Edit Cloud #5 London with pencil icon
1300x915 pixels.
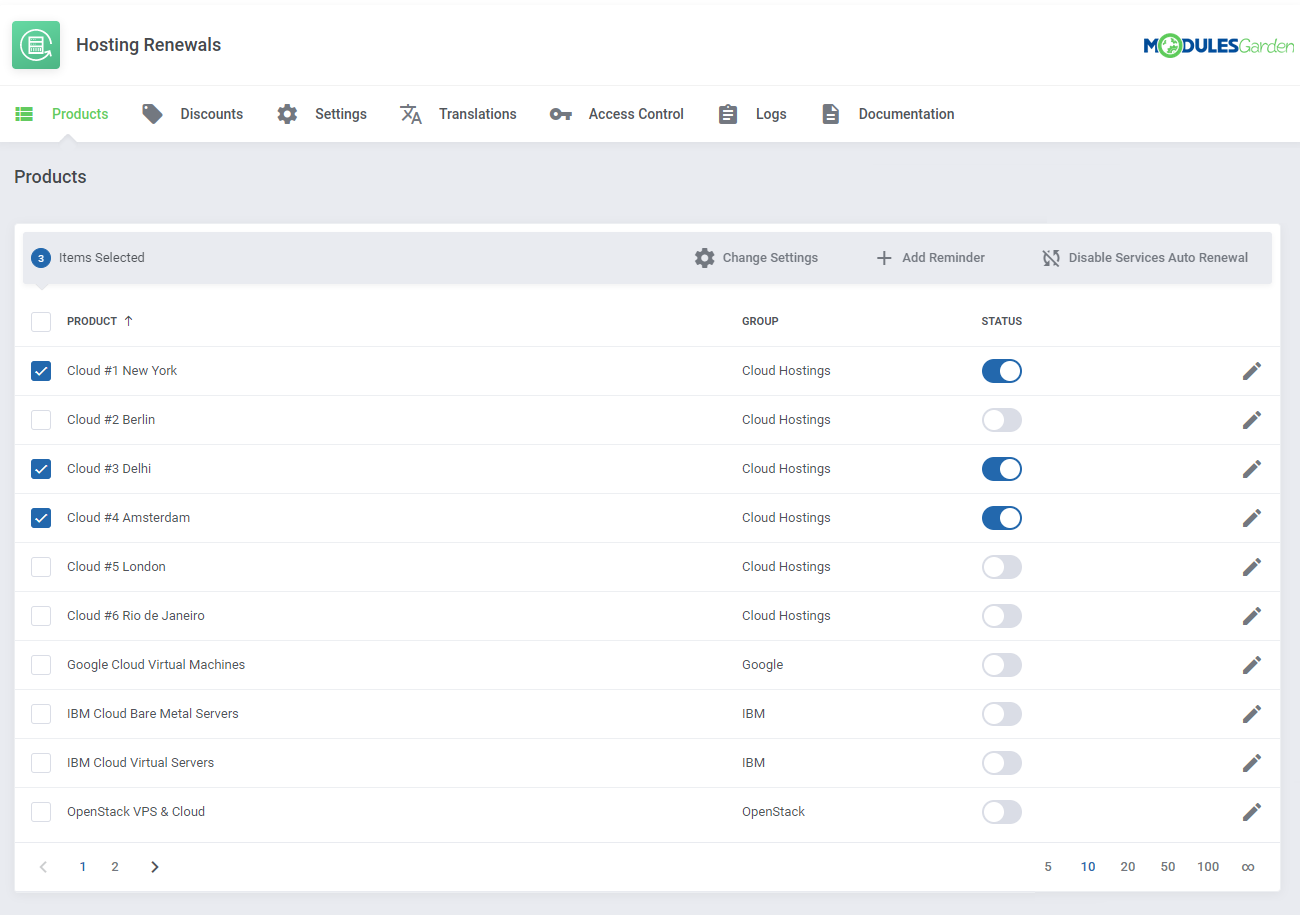click(1252, 567)
